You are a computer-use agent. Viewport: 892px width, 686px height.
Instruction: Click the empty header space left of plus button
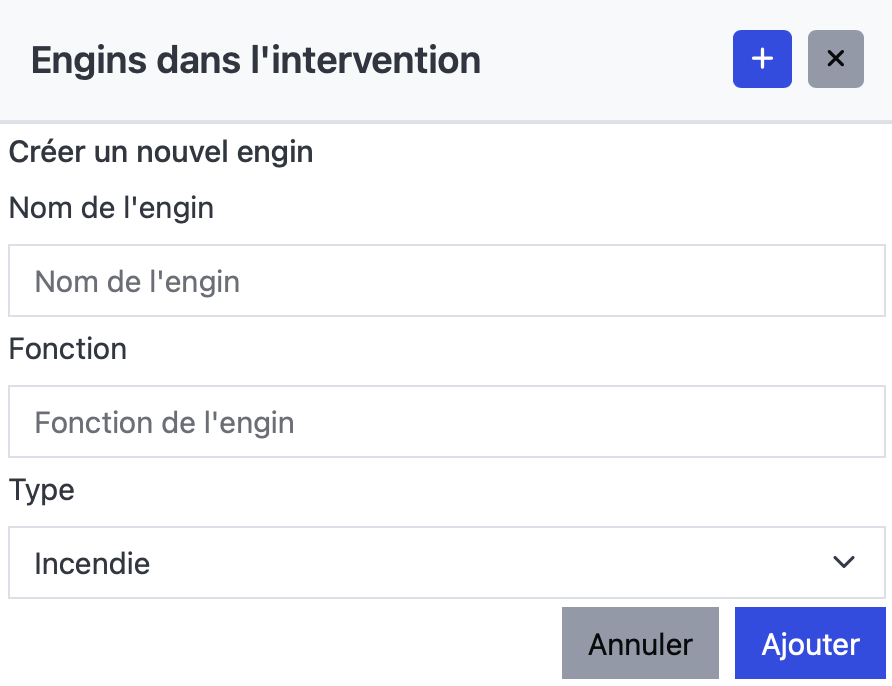coord(610,60)
